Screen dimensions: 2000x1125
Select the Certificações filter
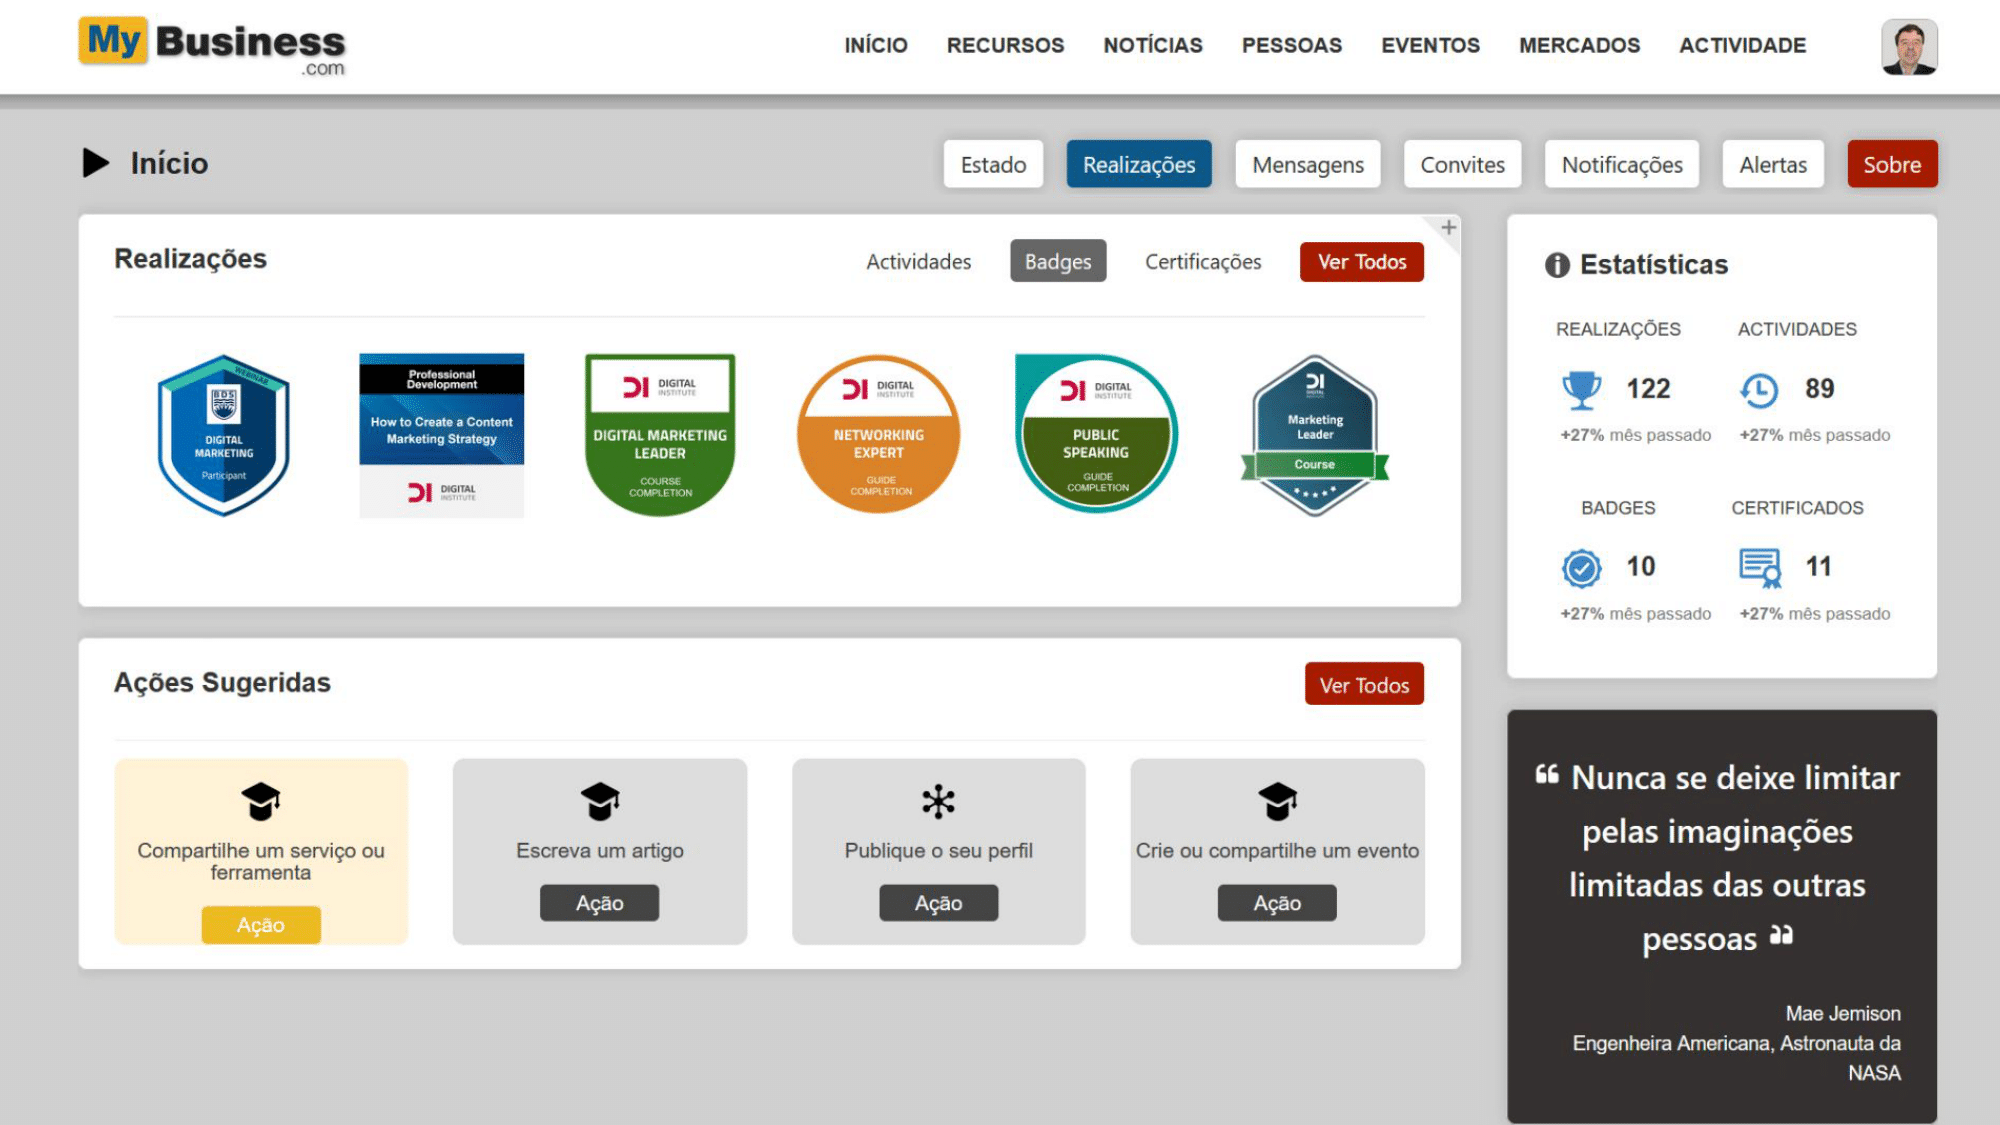point(1202,261)
